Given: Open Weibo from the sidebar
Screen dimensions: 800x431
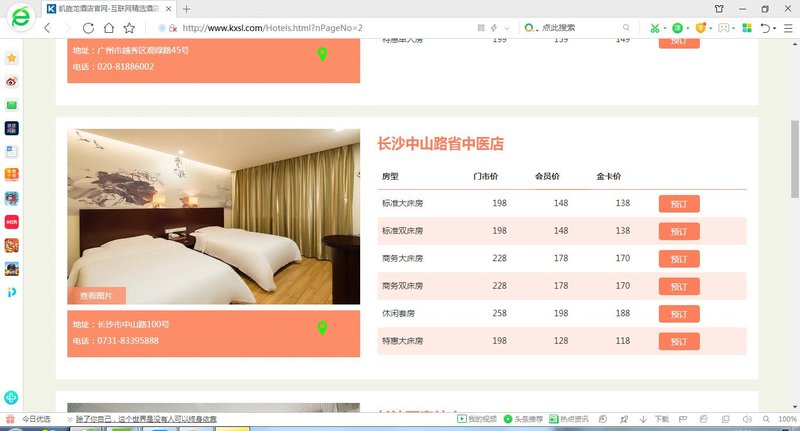Looking at the screenshot, I should pos(11,82).
